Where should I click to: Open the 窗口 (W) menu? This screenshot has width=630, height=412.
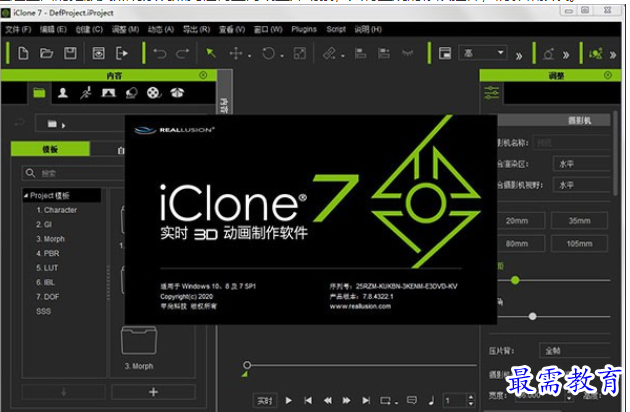point(268,29)
